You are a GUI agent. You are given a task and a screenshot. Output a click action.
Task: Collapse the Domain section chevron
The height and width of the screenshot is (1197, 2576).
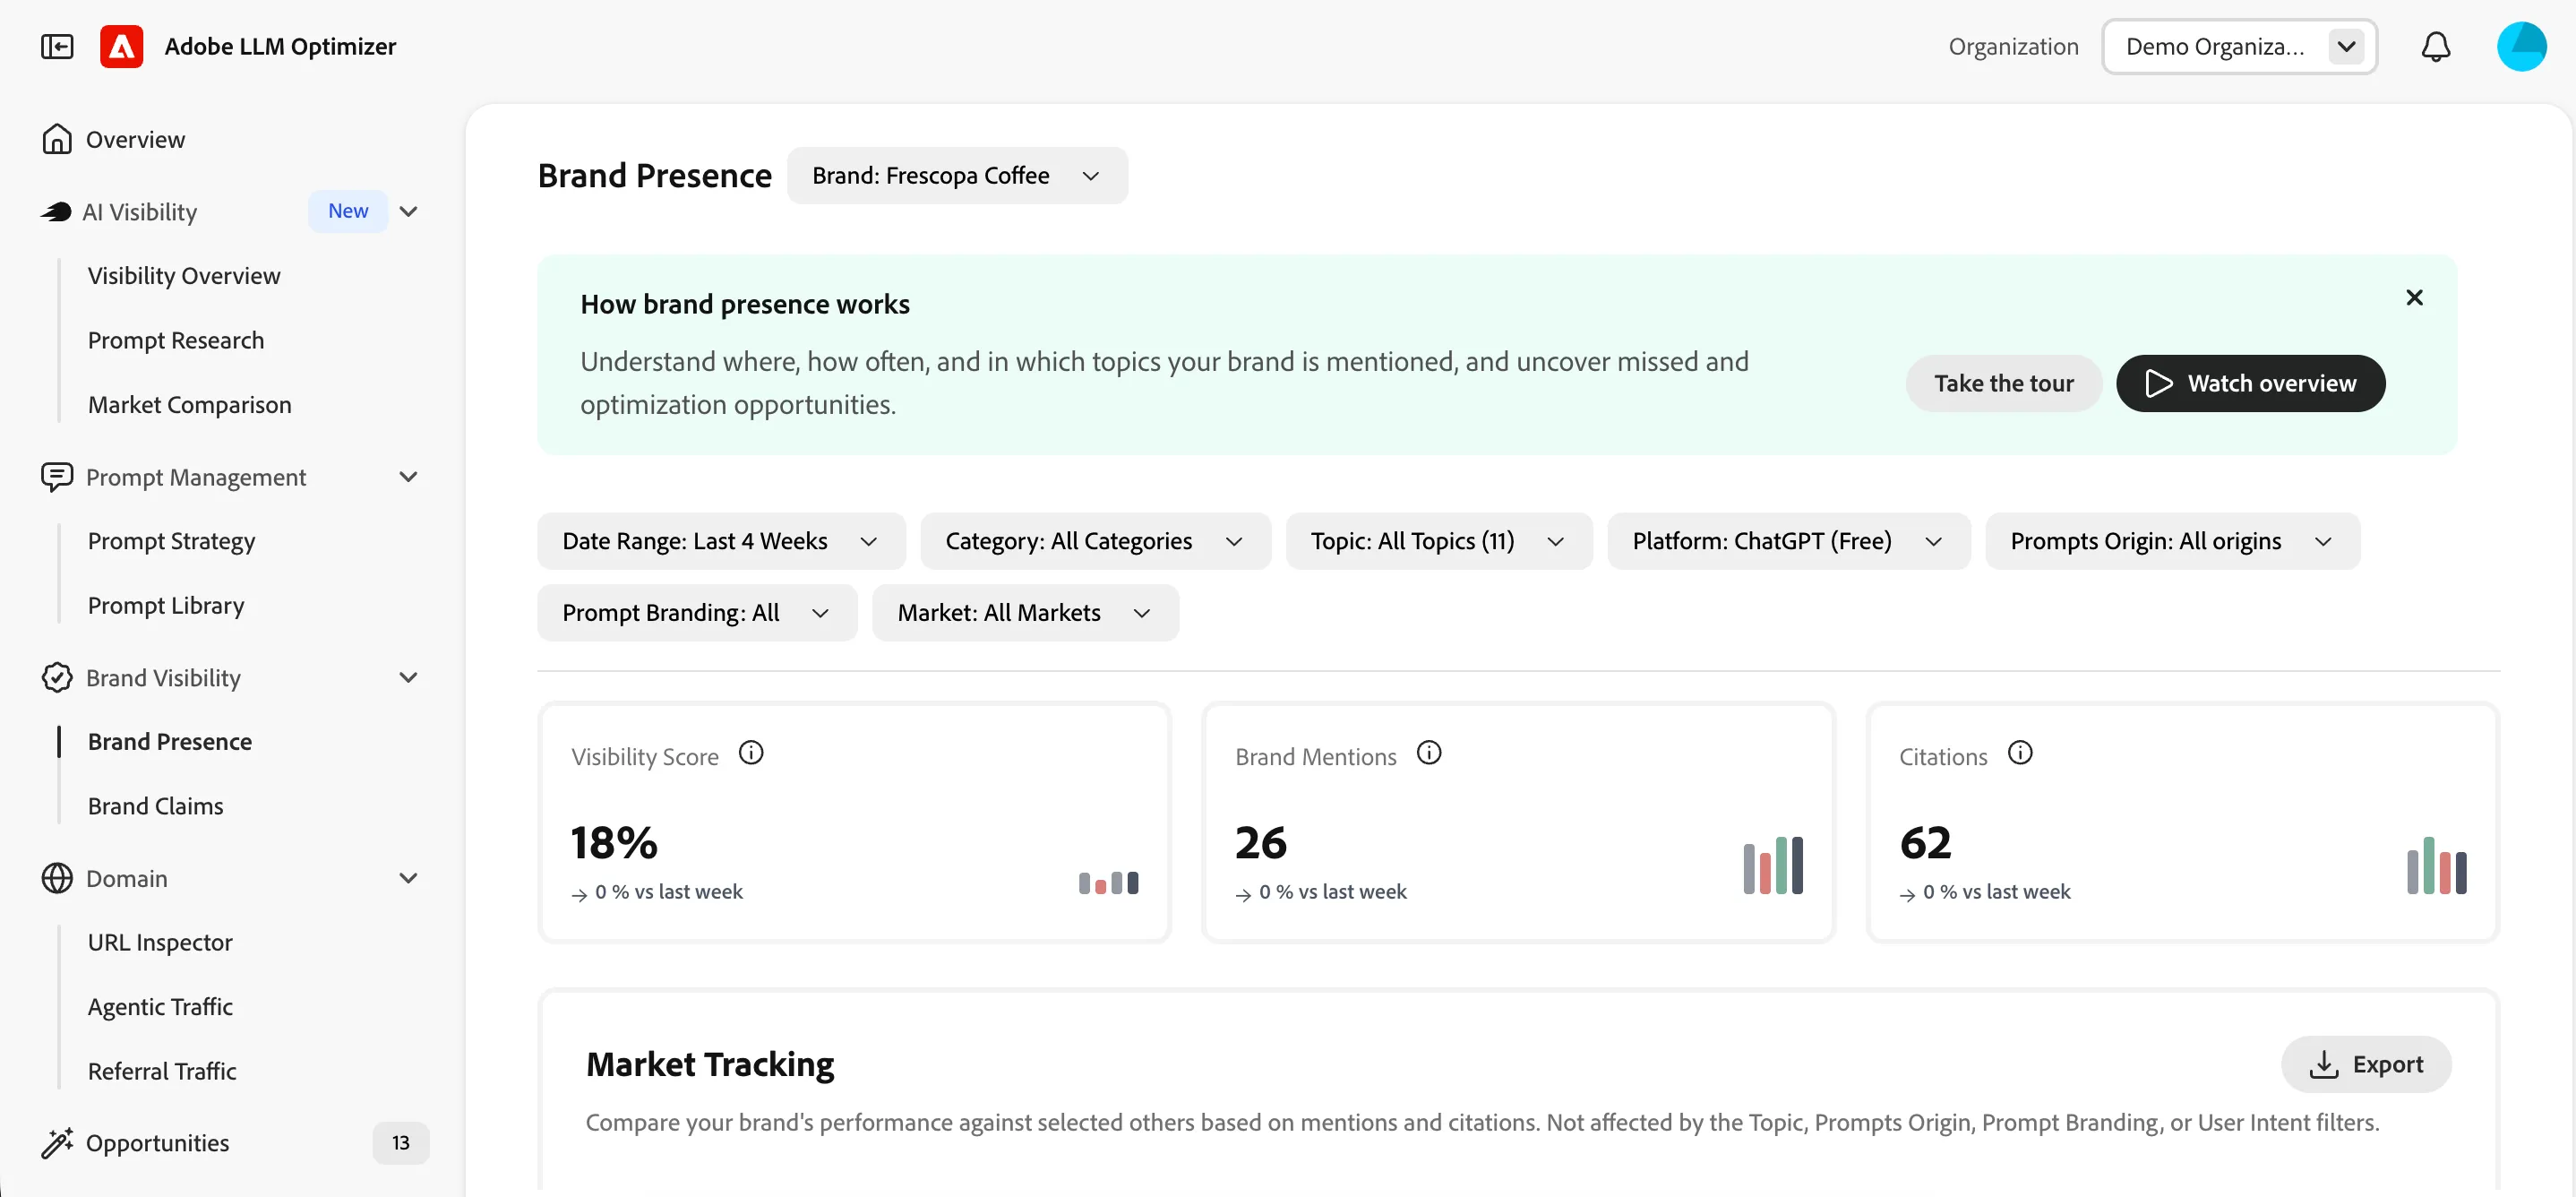[x=408, y=878]
